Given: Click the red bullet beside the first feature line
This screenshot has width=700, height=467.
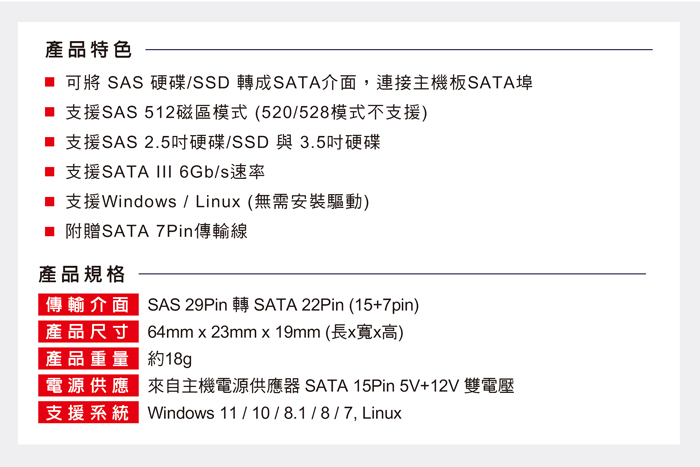Looking at the screenshot, I should click(x=48, y=82).
